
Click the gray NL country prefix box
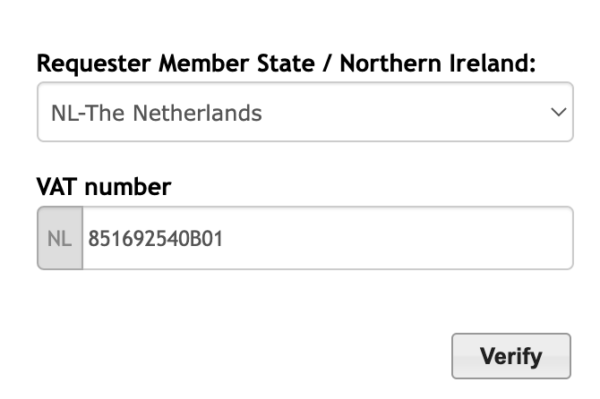point(60,238)
